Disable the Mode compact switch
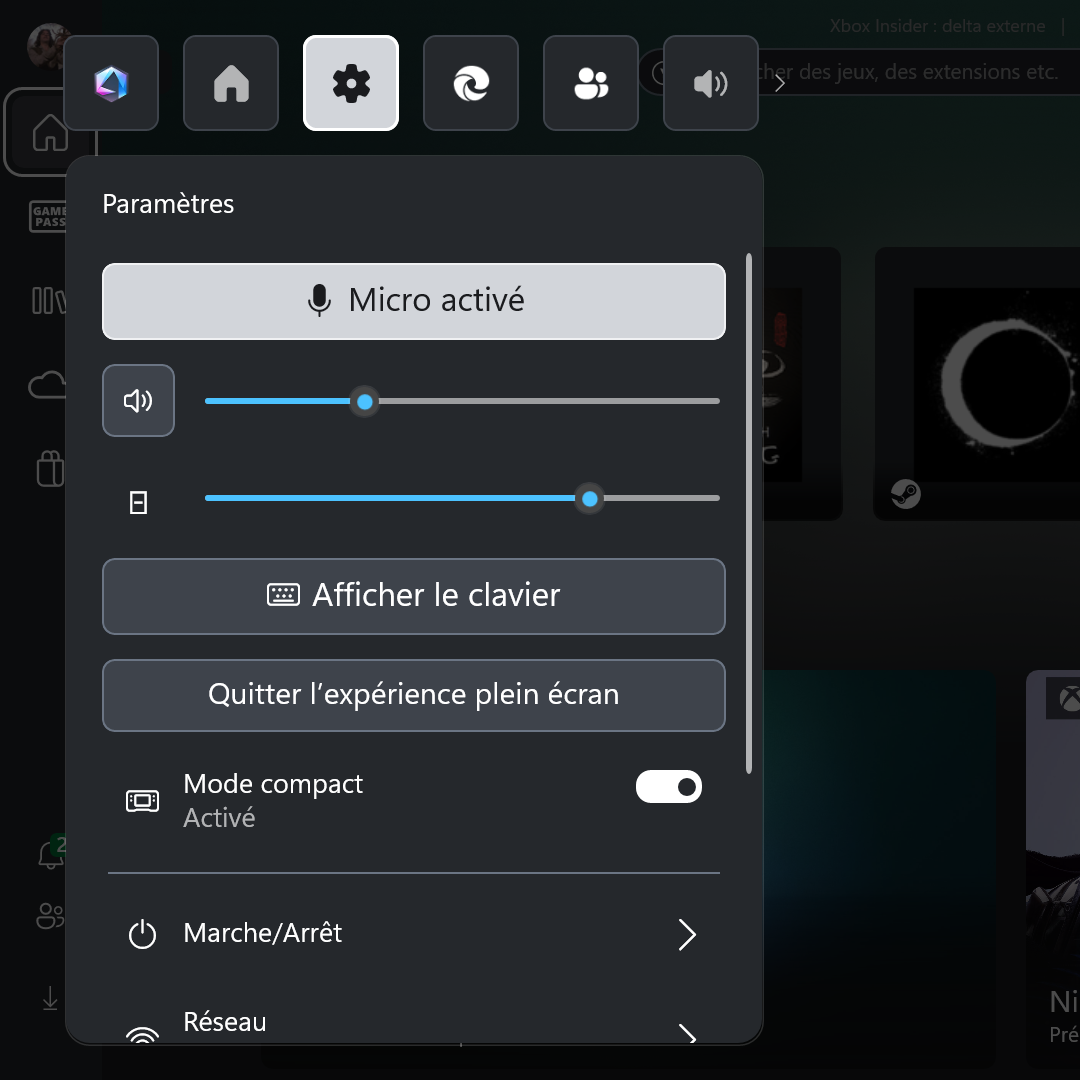 click(669, 787)
